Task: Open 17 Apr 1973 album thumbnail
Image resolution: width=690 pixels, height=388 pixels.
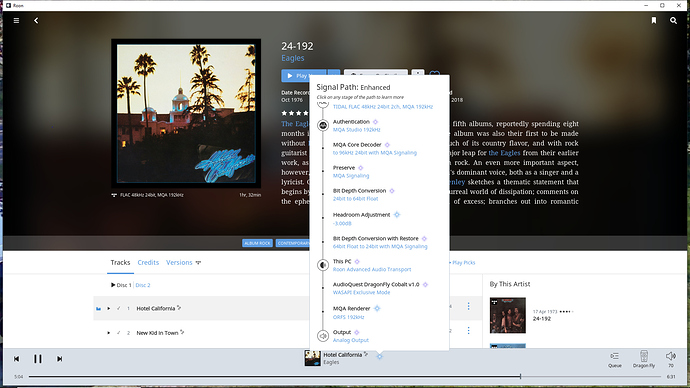Action: coord(507,315)
